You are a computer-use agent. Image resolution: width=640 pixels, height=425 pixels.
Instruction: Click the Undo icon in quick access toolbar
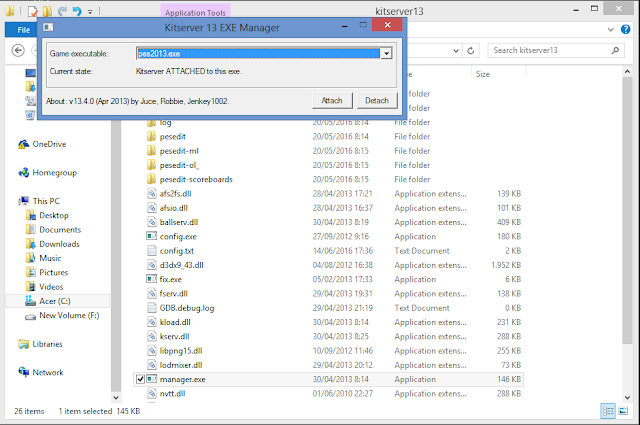[x=76, y=11]
